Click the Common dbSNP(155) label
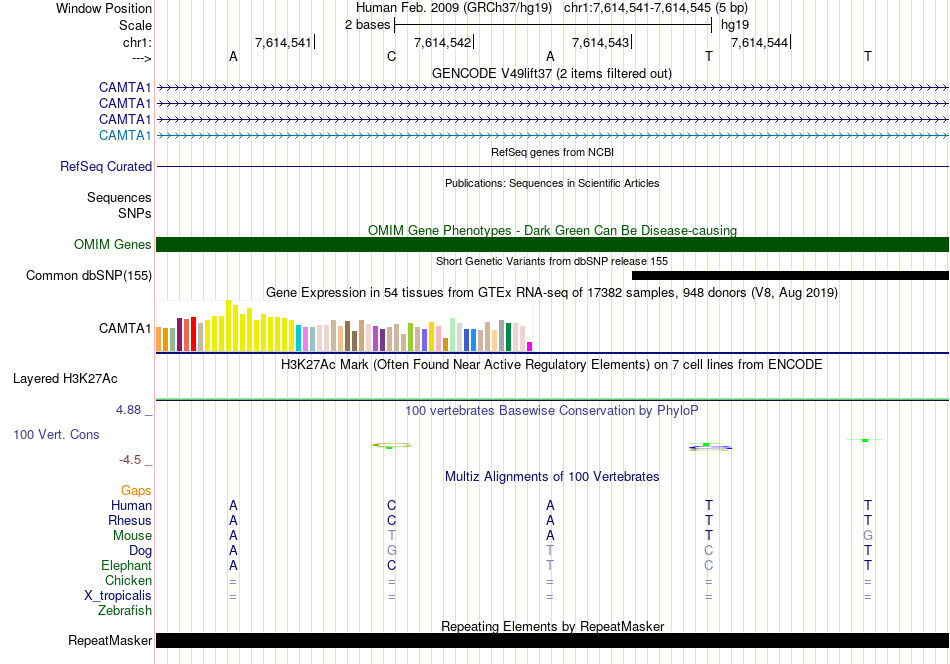Screen dimensions: 950x664 pyautogui.click(x=88, y=276)
